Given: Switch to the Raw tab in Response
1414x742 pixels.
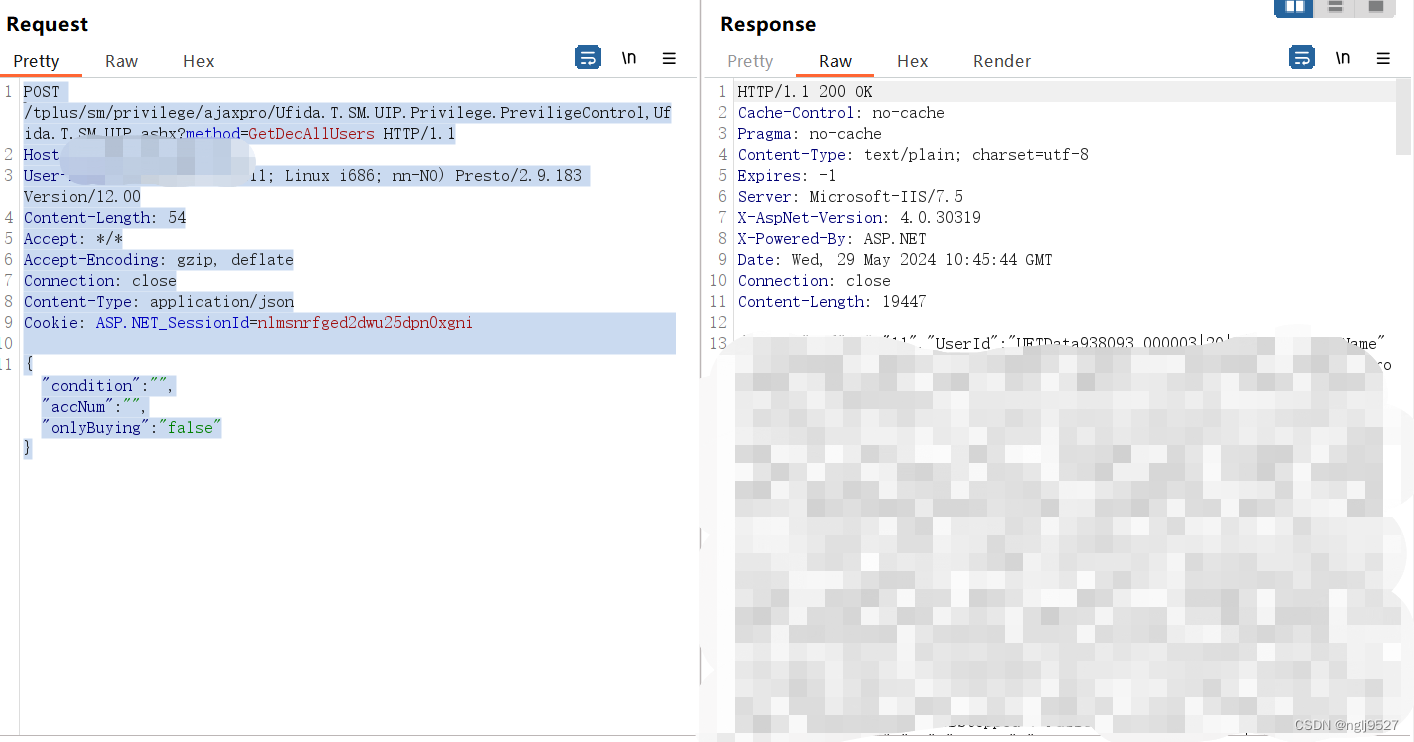Looking at the screenshot, I should point(835,61).
